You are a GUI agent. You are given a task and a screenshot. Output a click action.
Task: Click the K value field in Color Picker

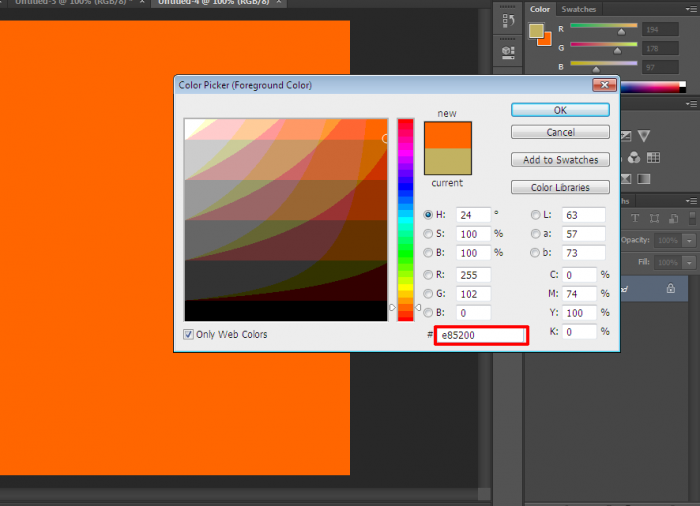click(579, 332)
